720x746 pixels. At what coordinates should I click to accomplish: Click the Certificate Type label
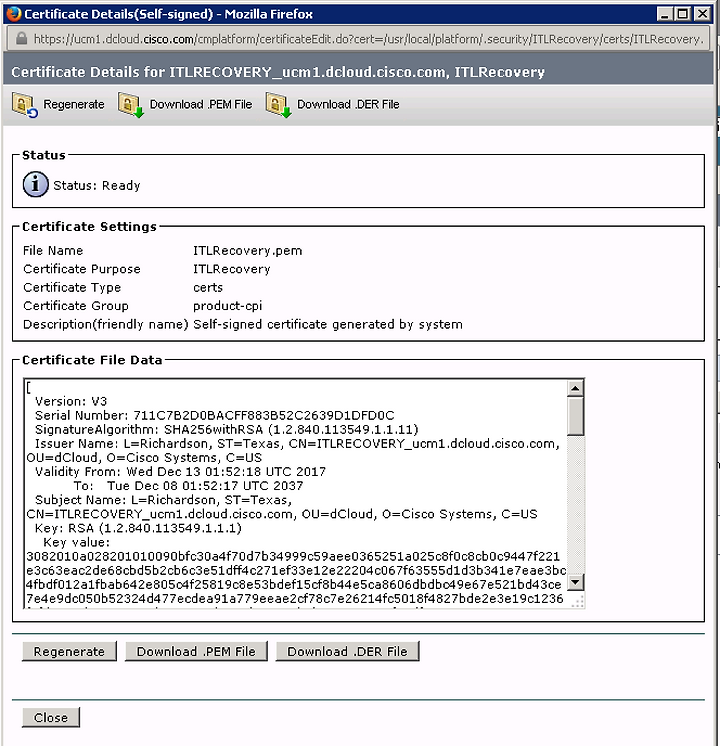[72, 287]
